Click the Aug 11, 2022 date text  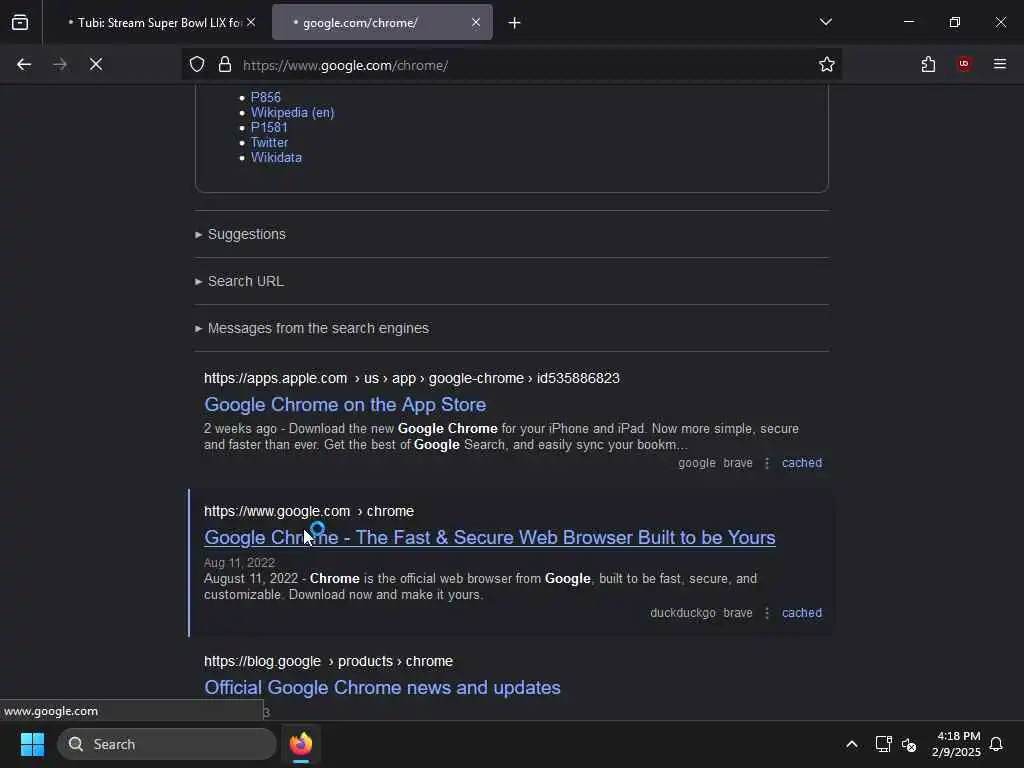[x=239, y=563]
